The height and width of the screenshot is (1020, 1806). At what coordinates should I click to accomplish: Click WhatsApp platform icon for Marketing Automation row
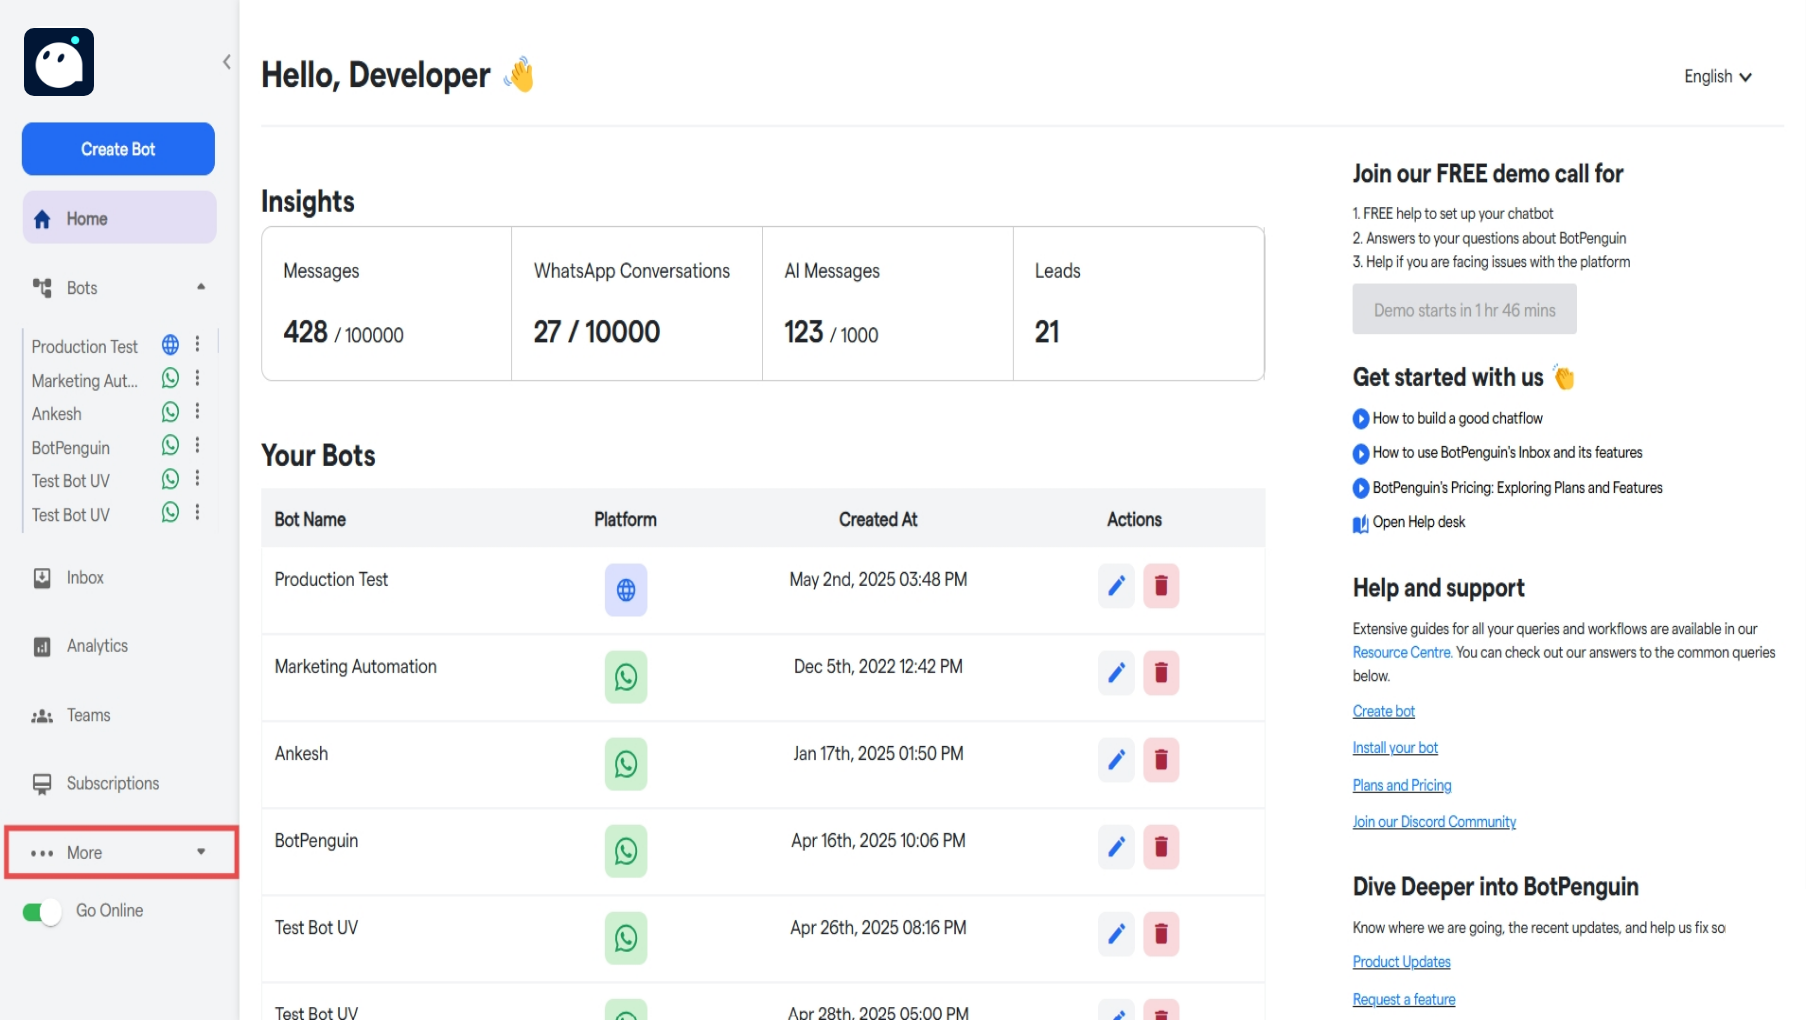click(626, 677)
